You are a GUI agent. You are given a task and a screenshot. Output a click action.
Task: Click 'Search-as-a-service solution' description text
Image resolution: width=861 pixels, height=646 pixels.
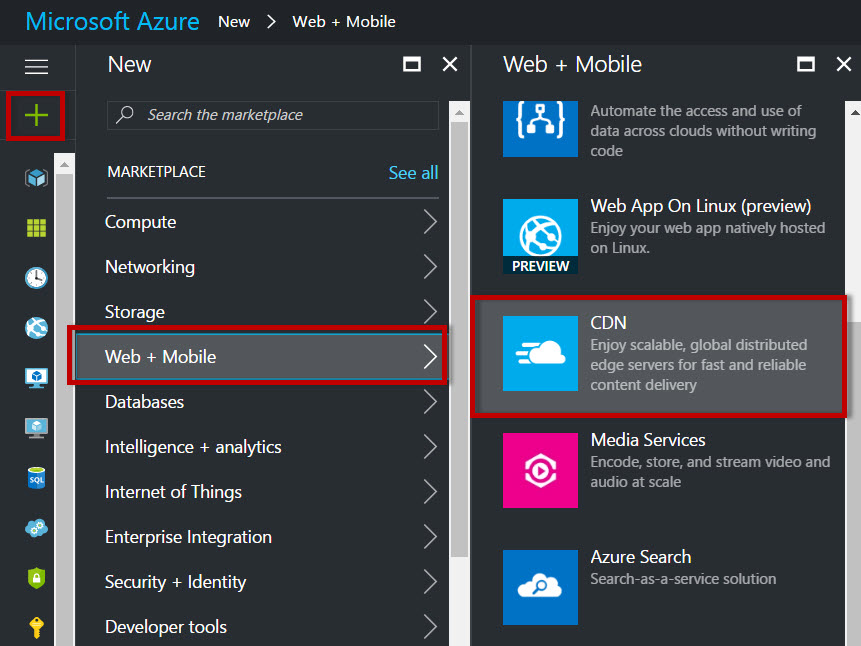(x=683, y=578)
